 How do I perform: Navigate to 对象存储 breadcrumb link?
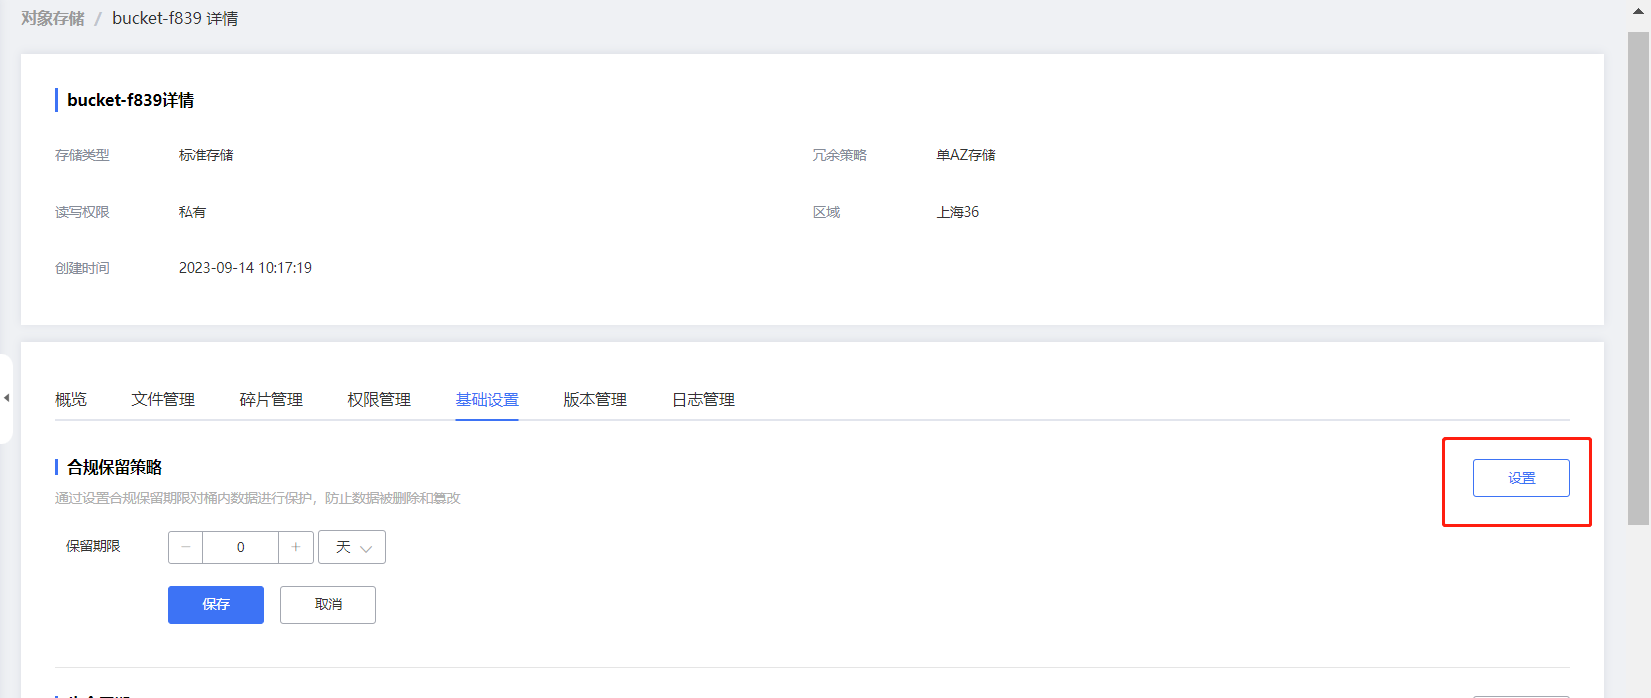(53, 18)
